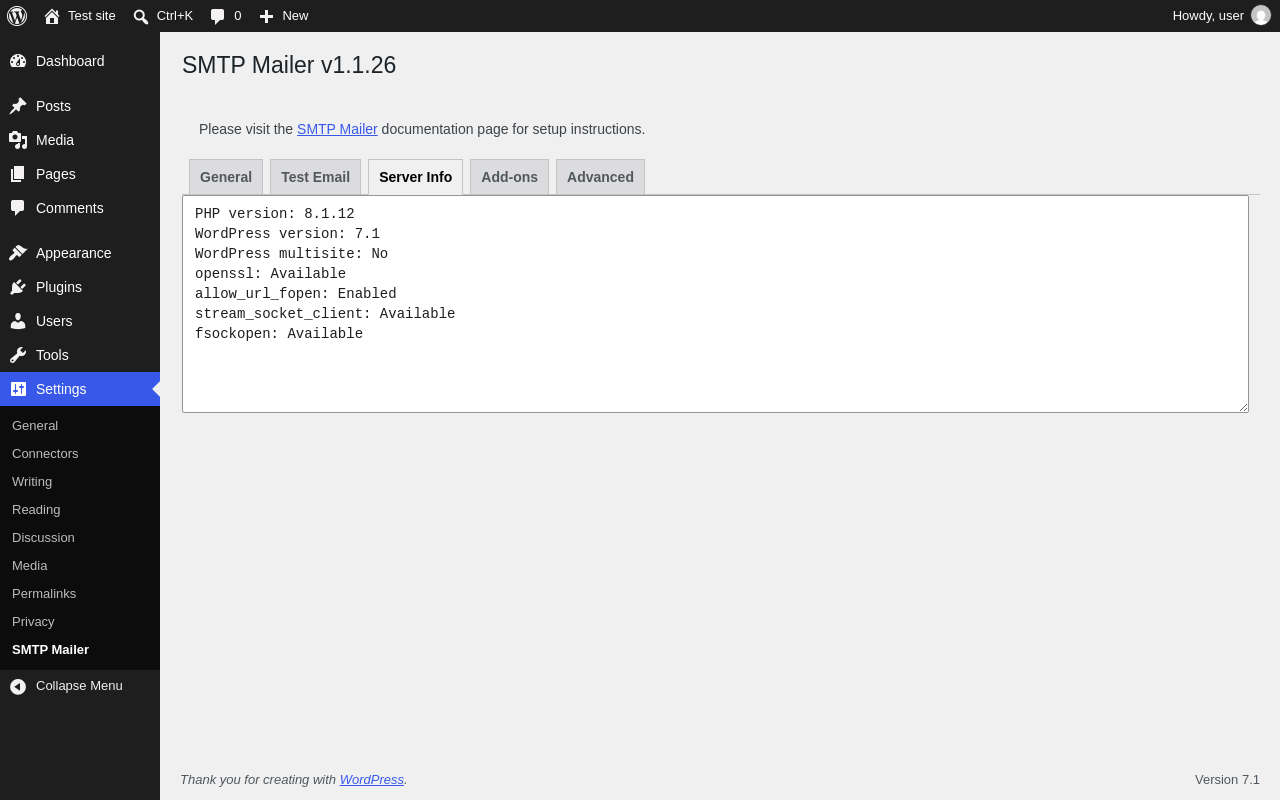The image size is (1280, 800).
Task: Click the WordPress logo icon
Action: pyautogui.click(x=17, y=16)
